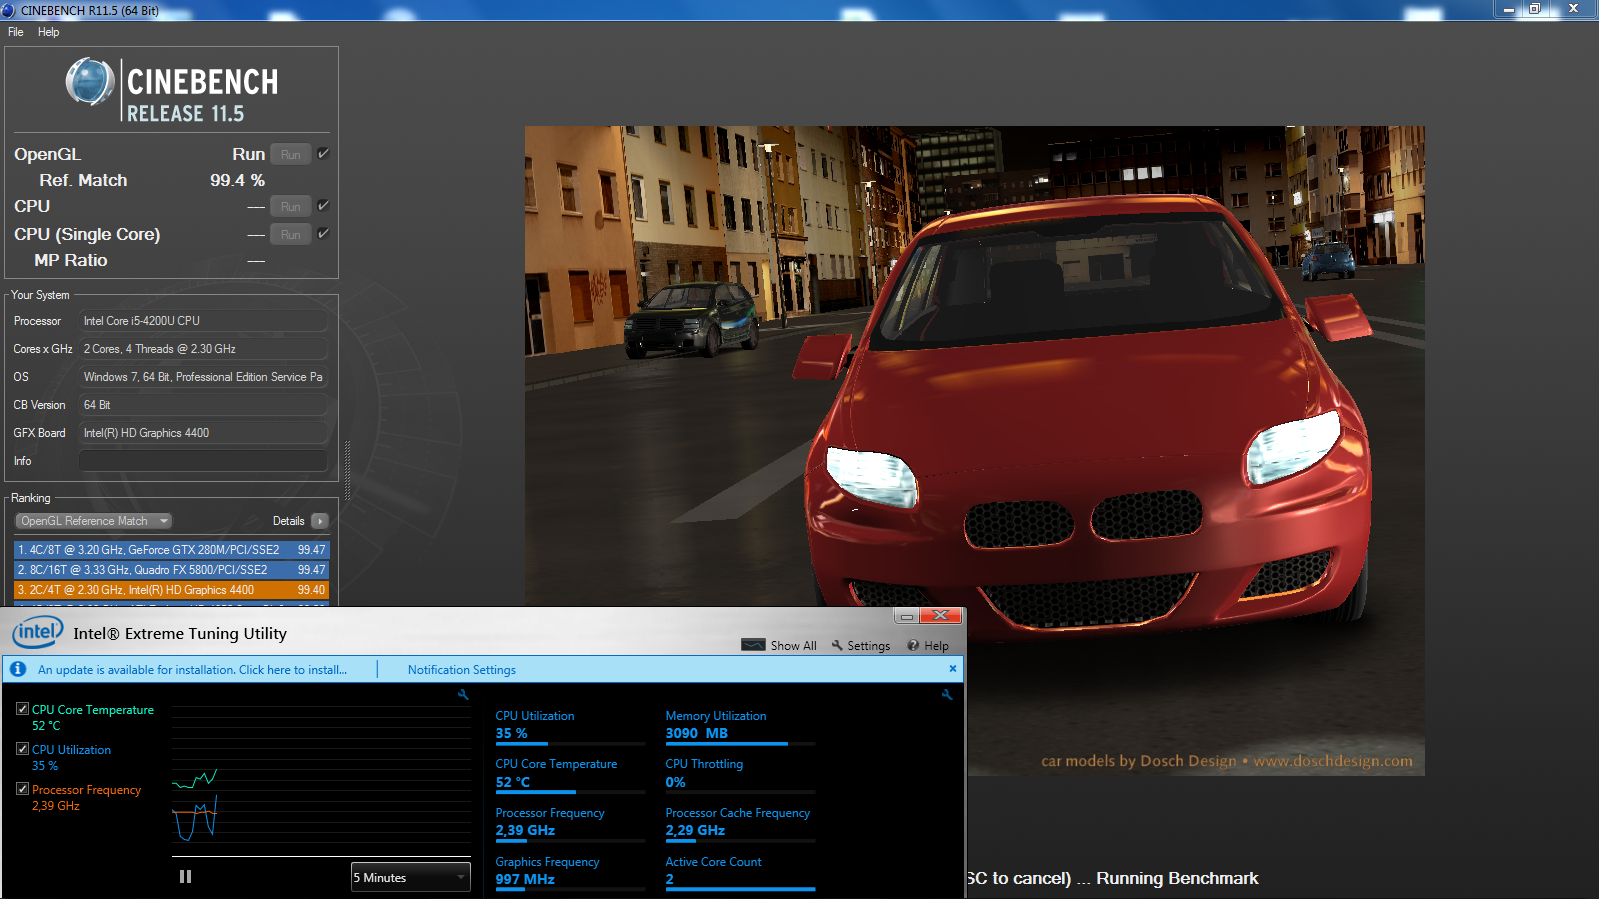
Task: Click the Active Core Count value '2'
Action: [x=670, y=879]
